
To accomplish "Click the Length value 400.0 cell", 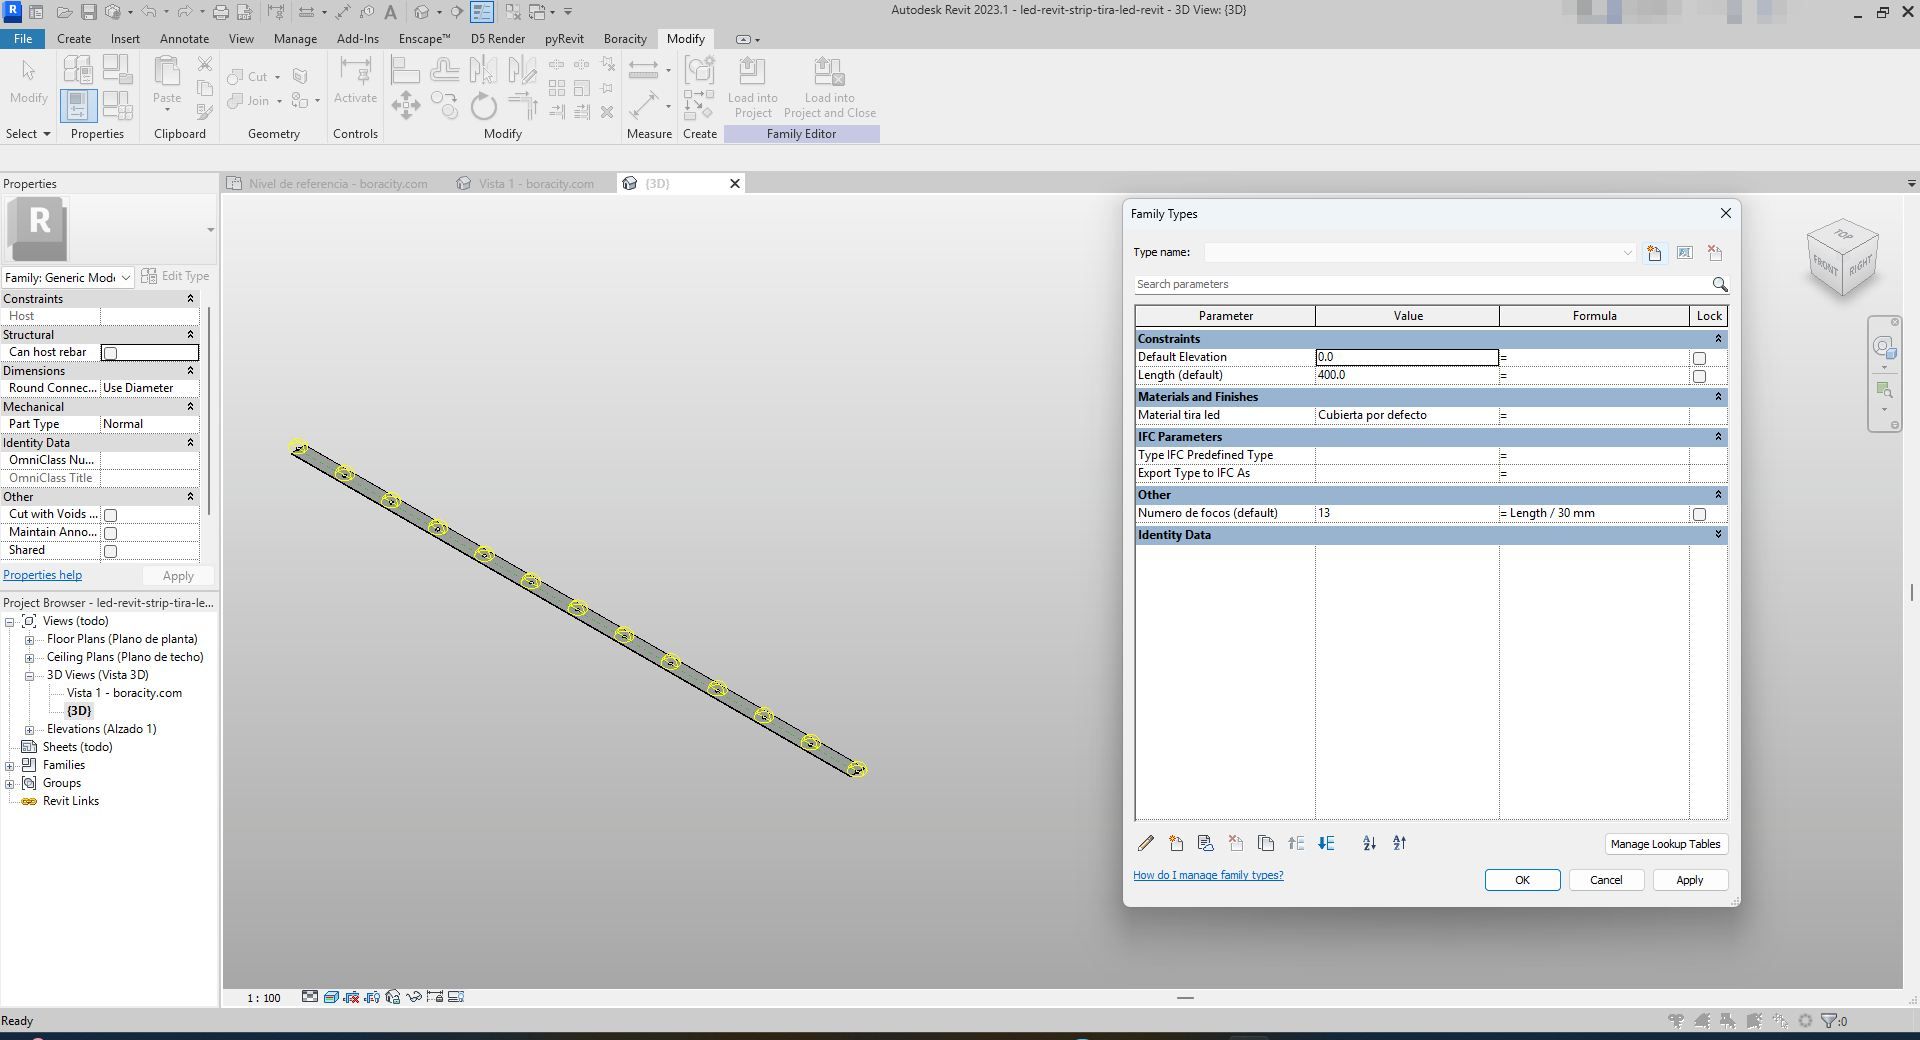I will point(1407,375).
